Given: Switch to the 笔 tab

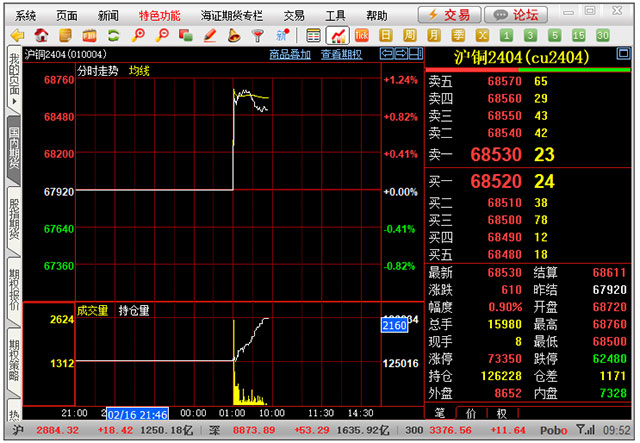Looking at the screenshot, I should (x=440, y=413).
